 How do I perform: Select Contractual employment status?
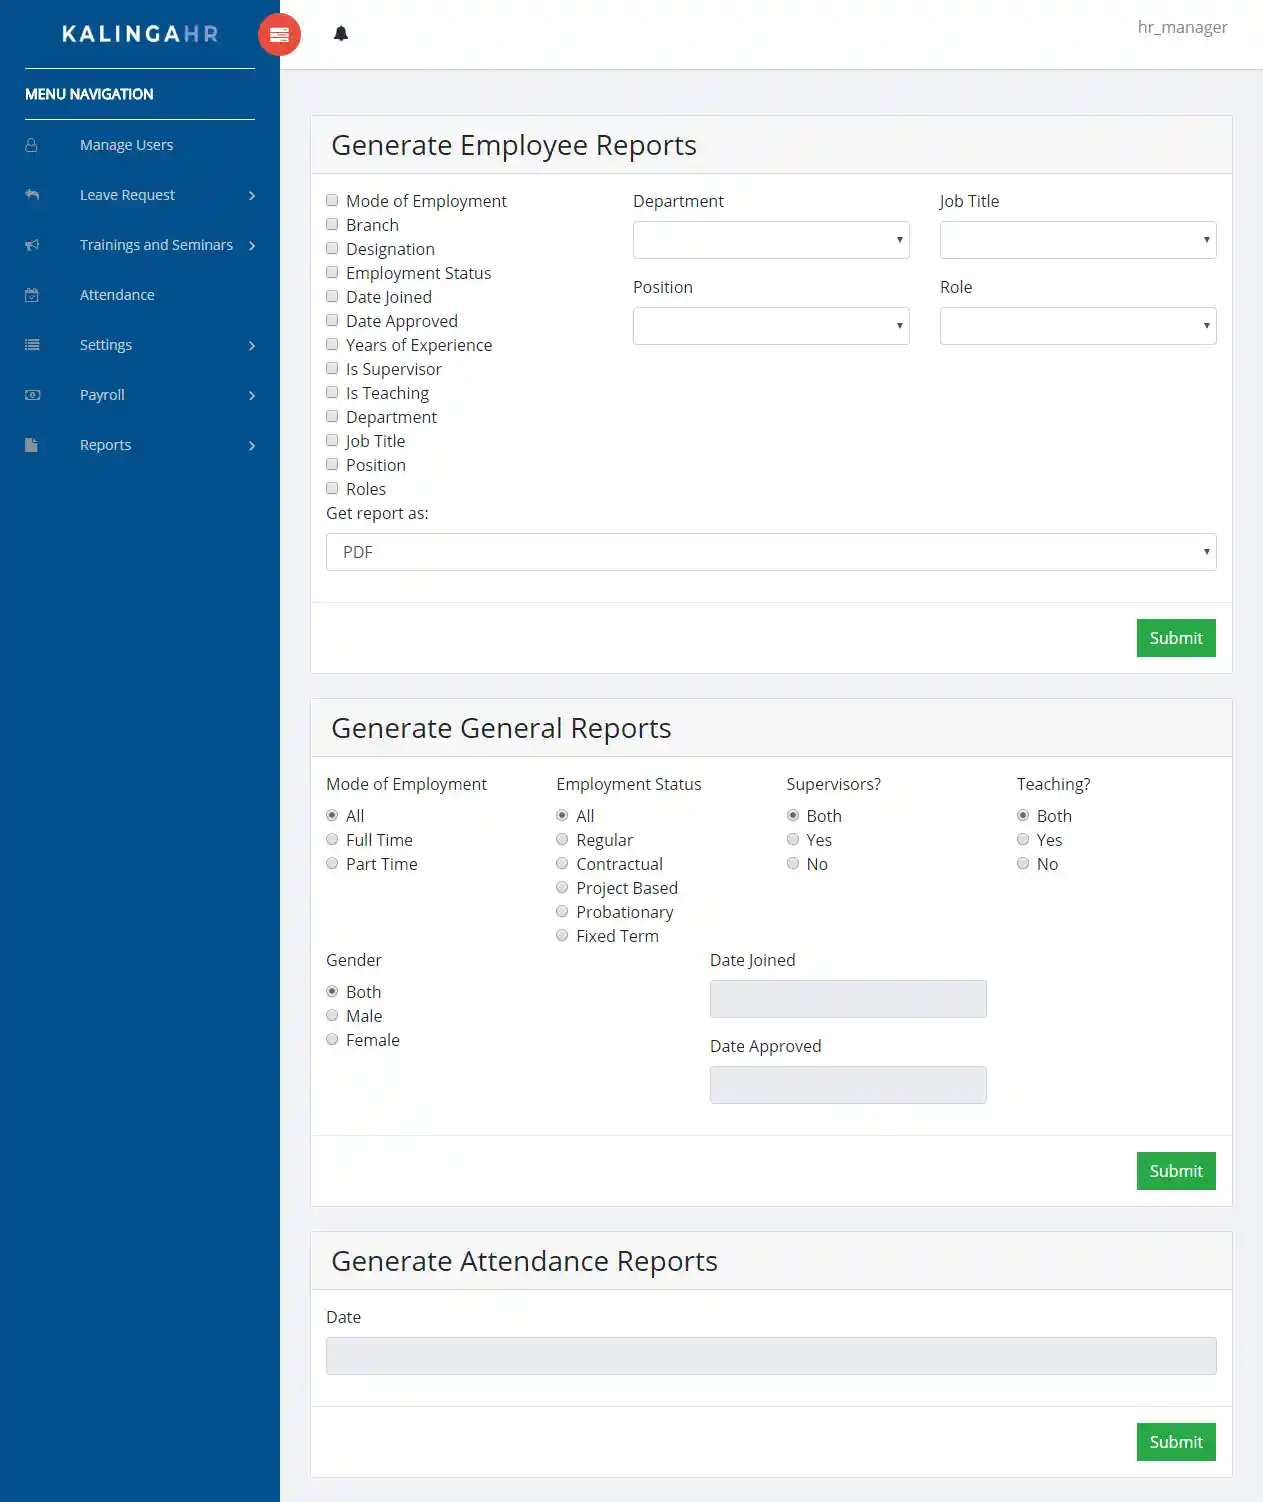[x=562, y=863]
